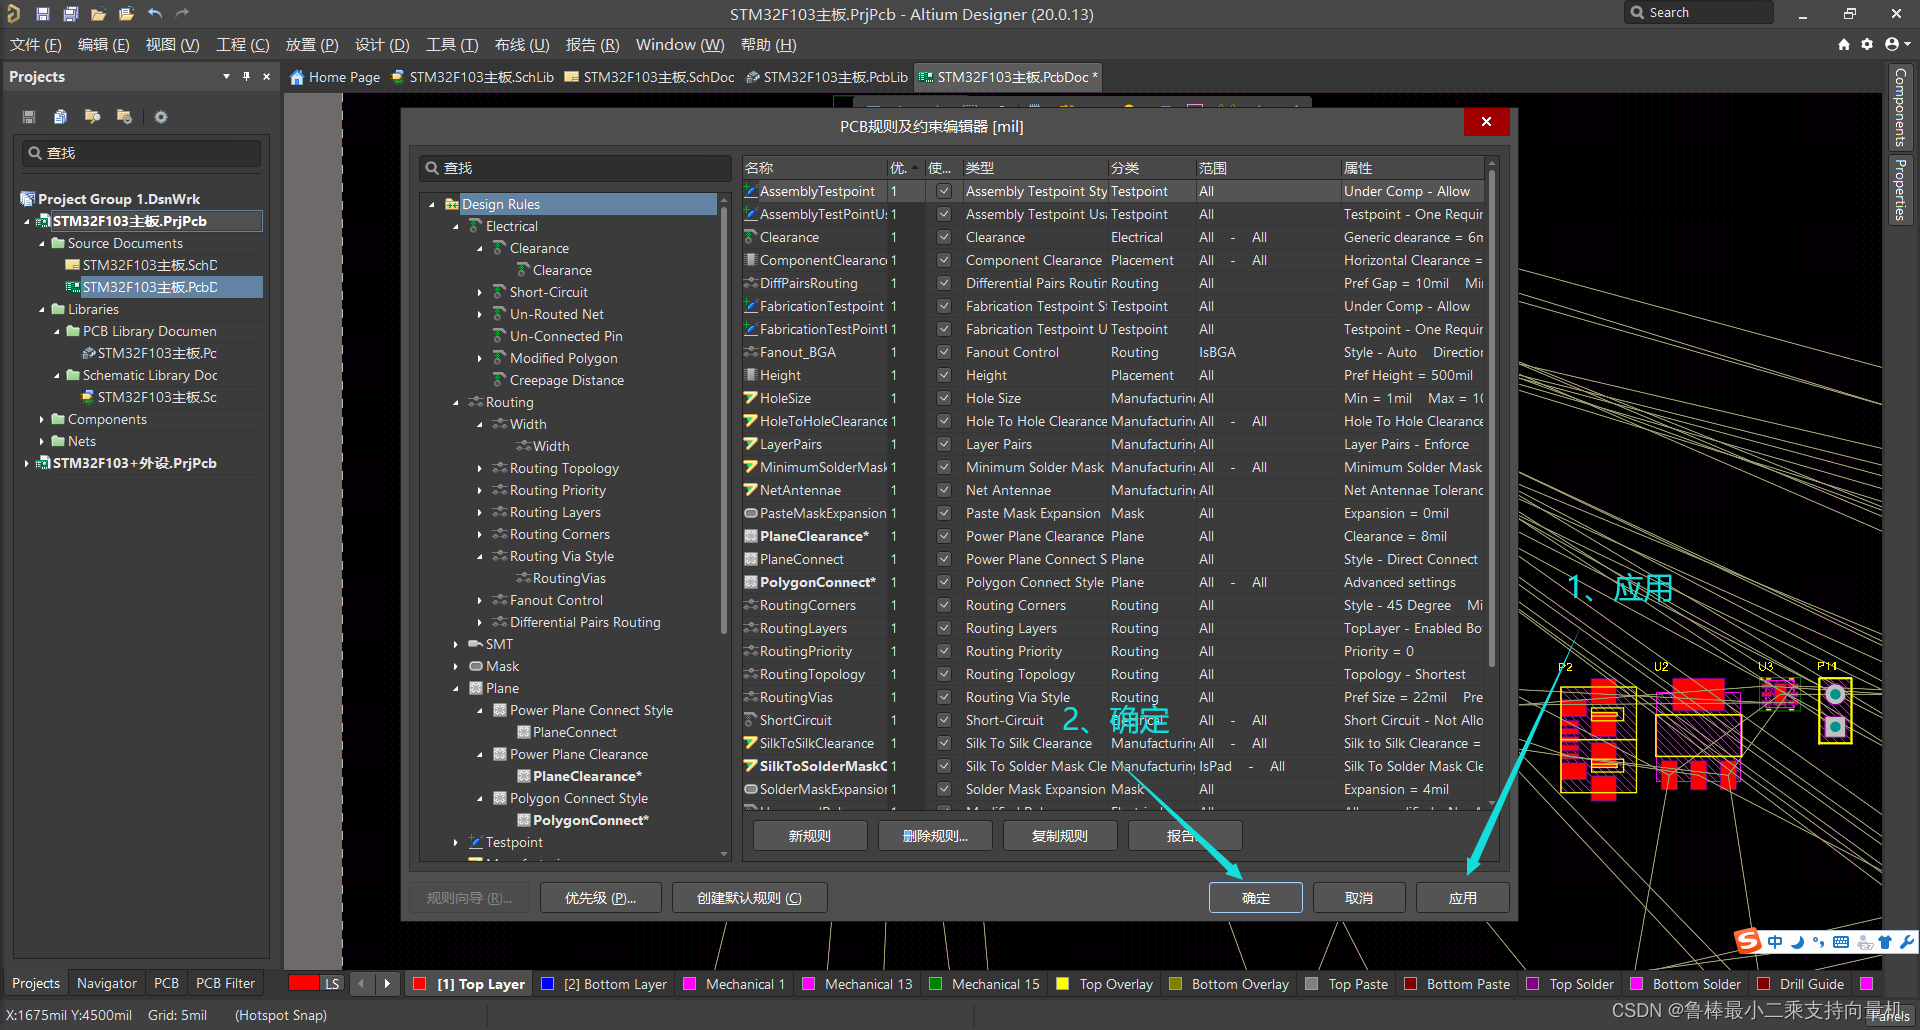Image resolution: width=1920 pixels, height=1030 pixels.
Task: Toggle enabled checkbox for PlaneClearance rule
Action: click(943, 536)
